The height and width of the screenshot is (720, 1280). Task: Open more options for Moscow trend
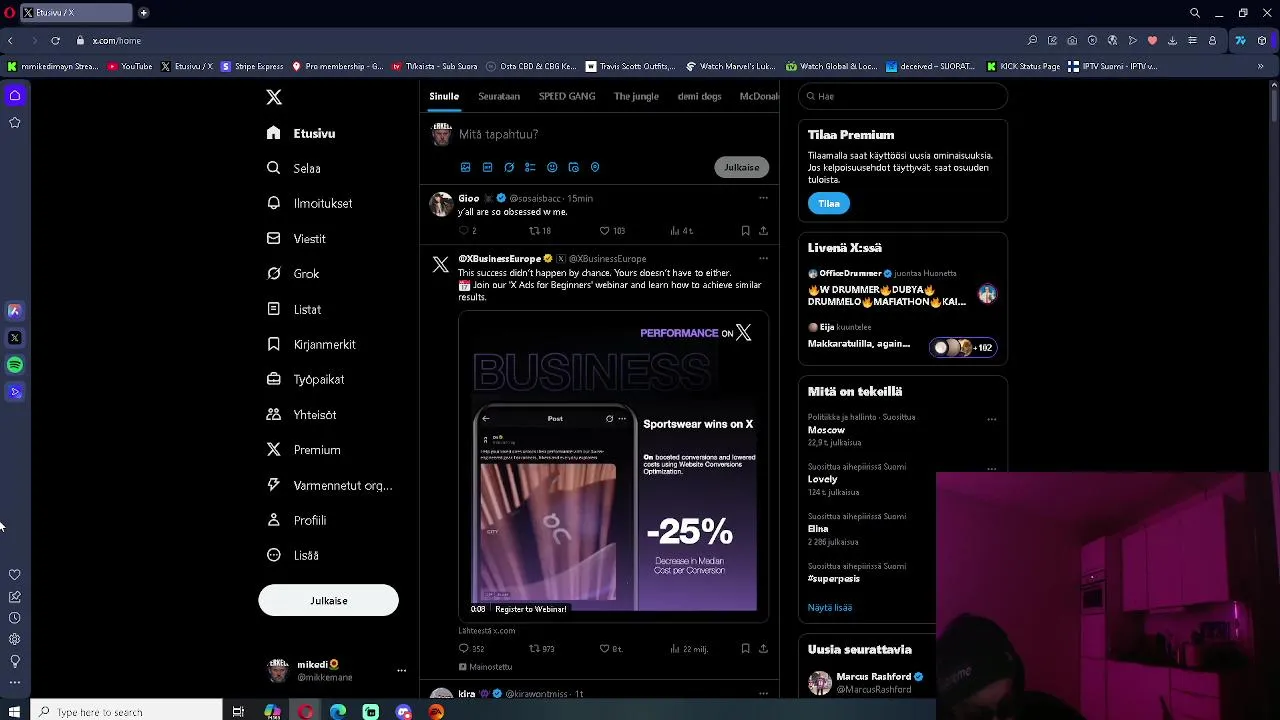coord(992,419)
